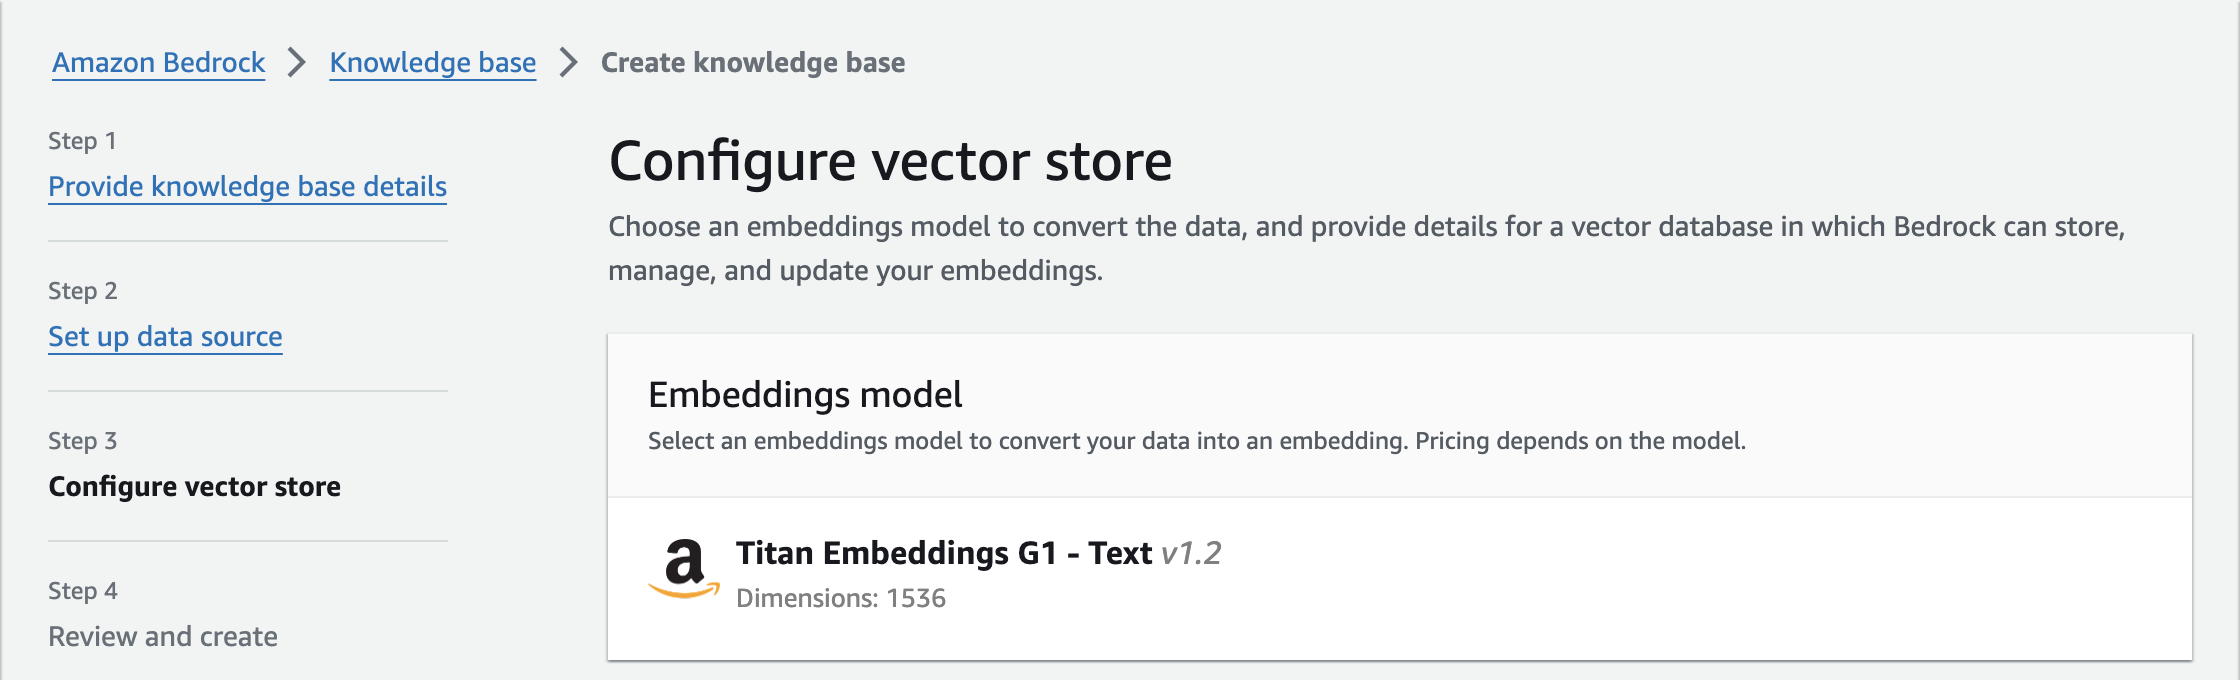Image resolution: width=2240 pixels, height=680 pixels.
Task: Click the Amazon logo icon
Action: tap(684, 568)
